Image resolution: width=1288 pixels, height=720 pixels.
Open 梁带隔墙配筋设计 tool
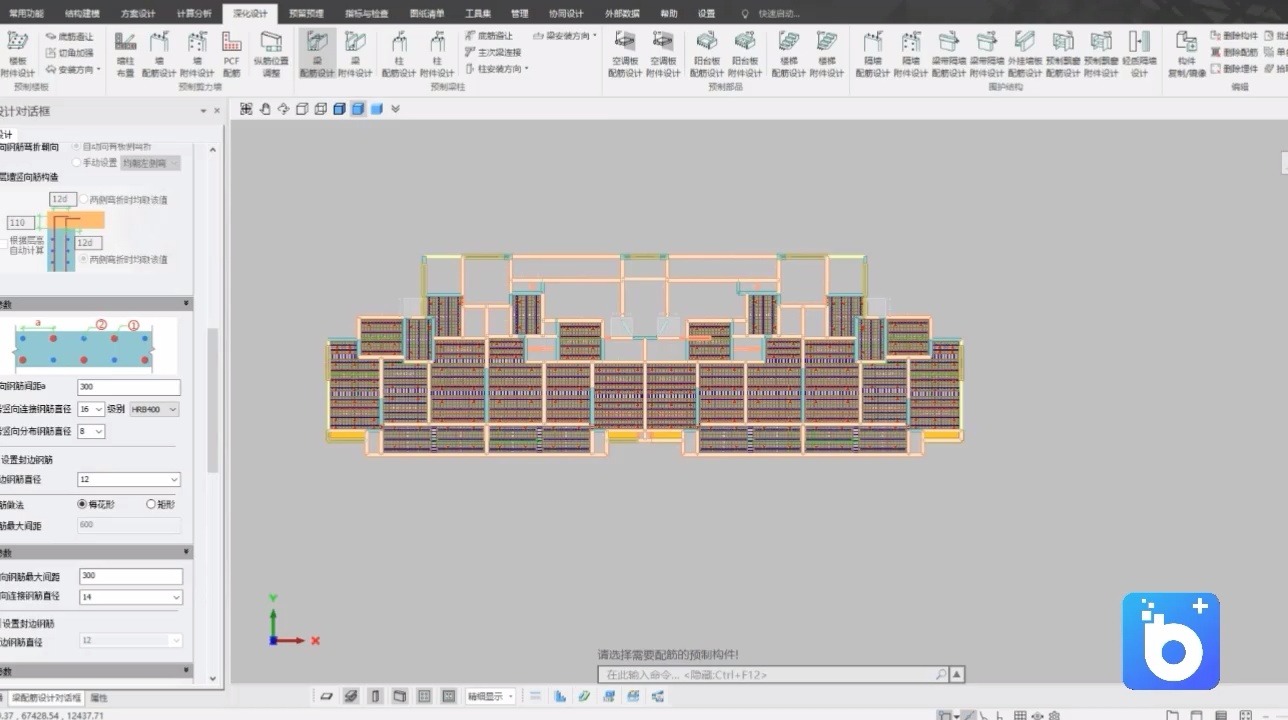948,53
